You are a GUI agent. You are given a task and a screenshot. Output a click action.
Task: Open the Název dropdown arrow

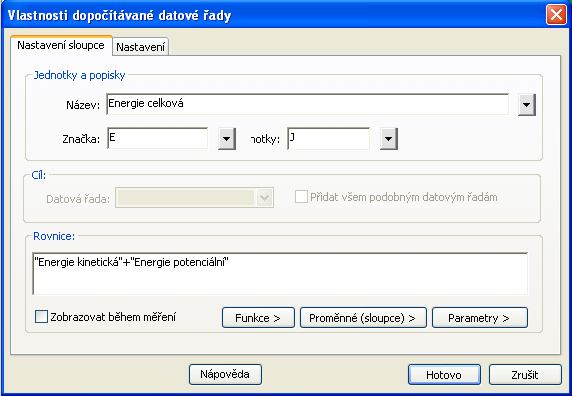coord(526,105)
